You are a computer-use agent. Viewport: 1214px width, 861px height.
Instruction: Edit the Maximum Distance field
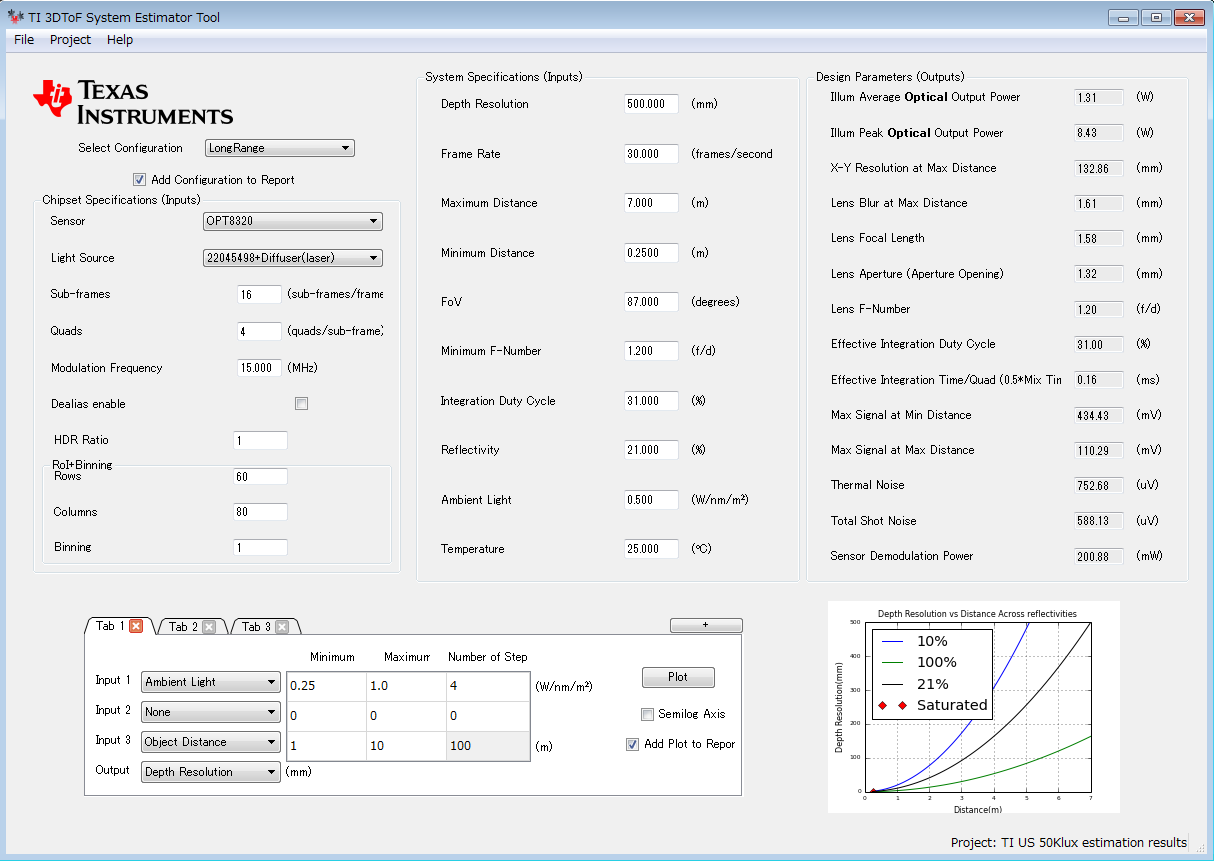point(652,203)
